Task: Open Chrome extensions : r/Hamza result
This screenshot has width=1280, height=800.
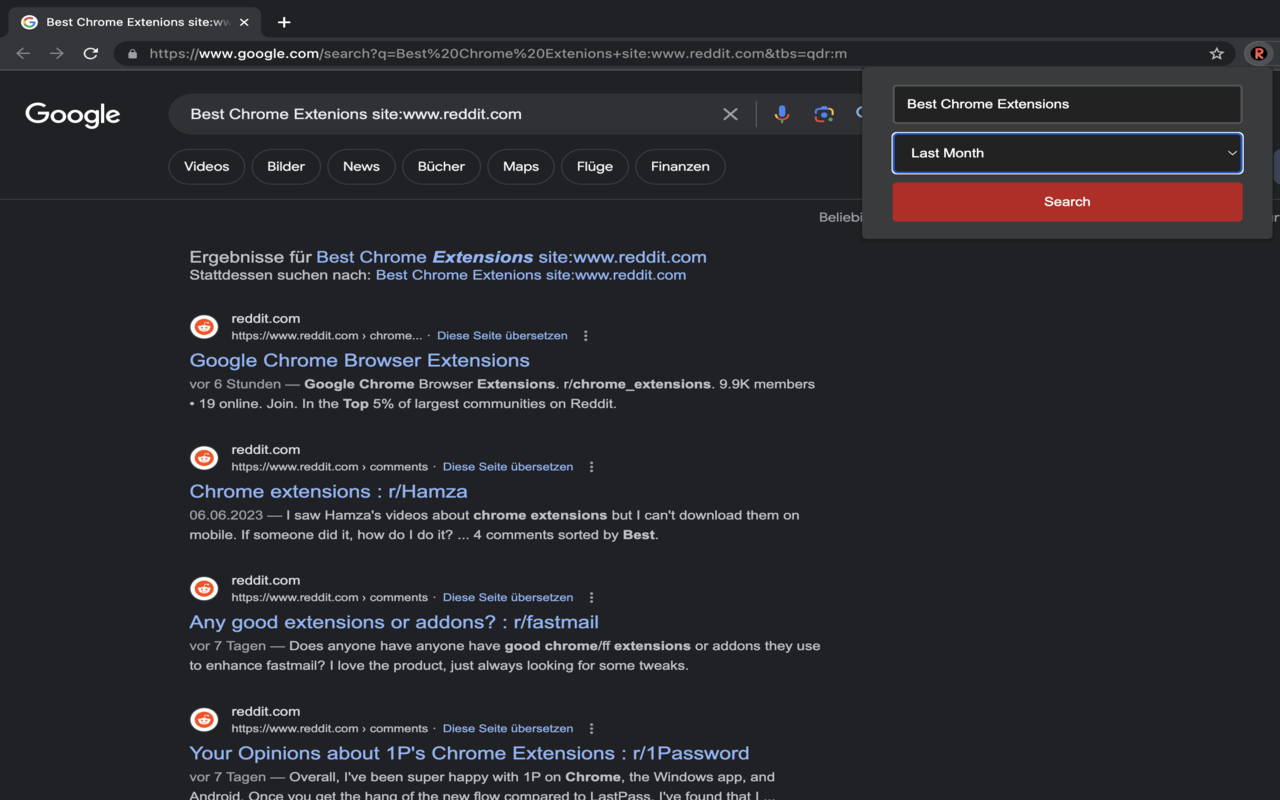Action: [329, 491]
